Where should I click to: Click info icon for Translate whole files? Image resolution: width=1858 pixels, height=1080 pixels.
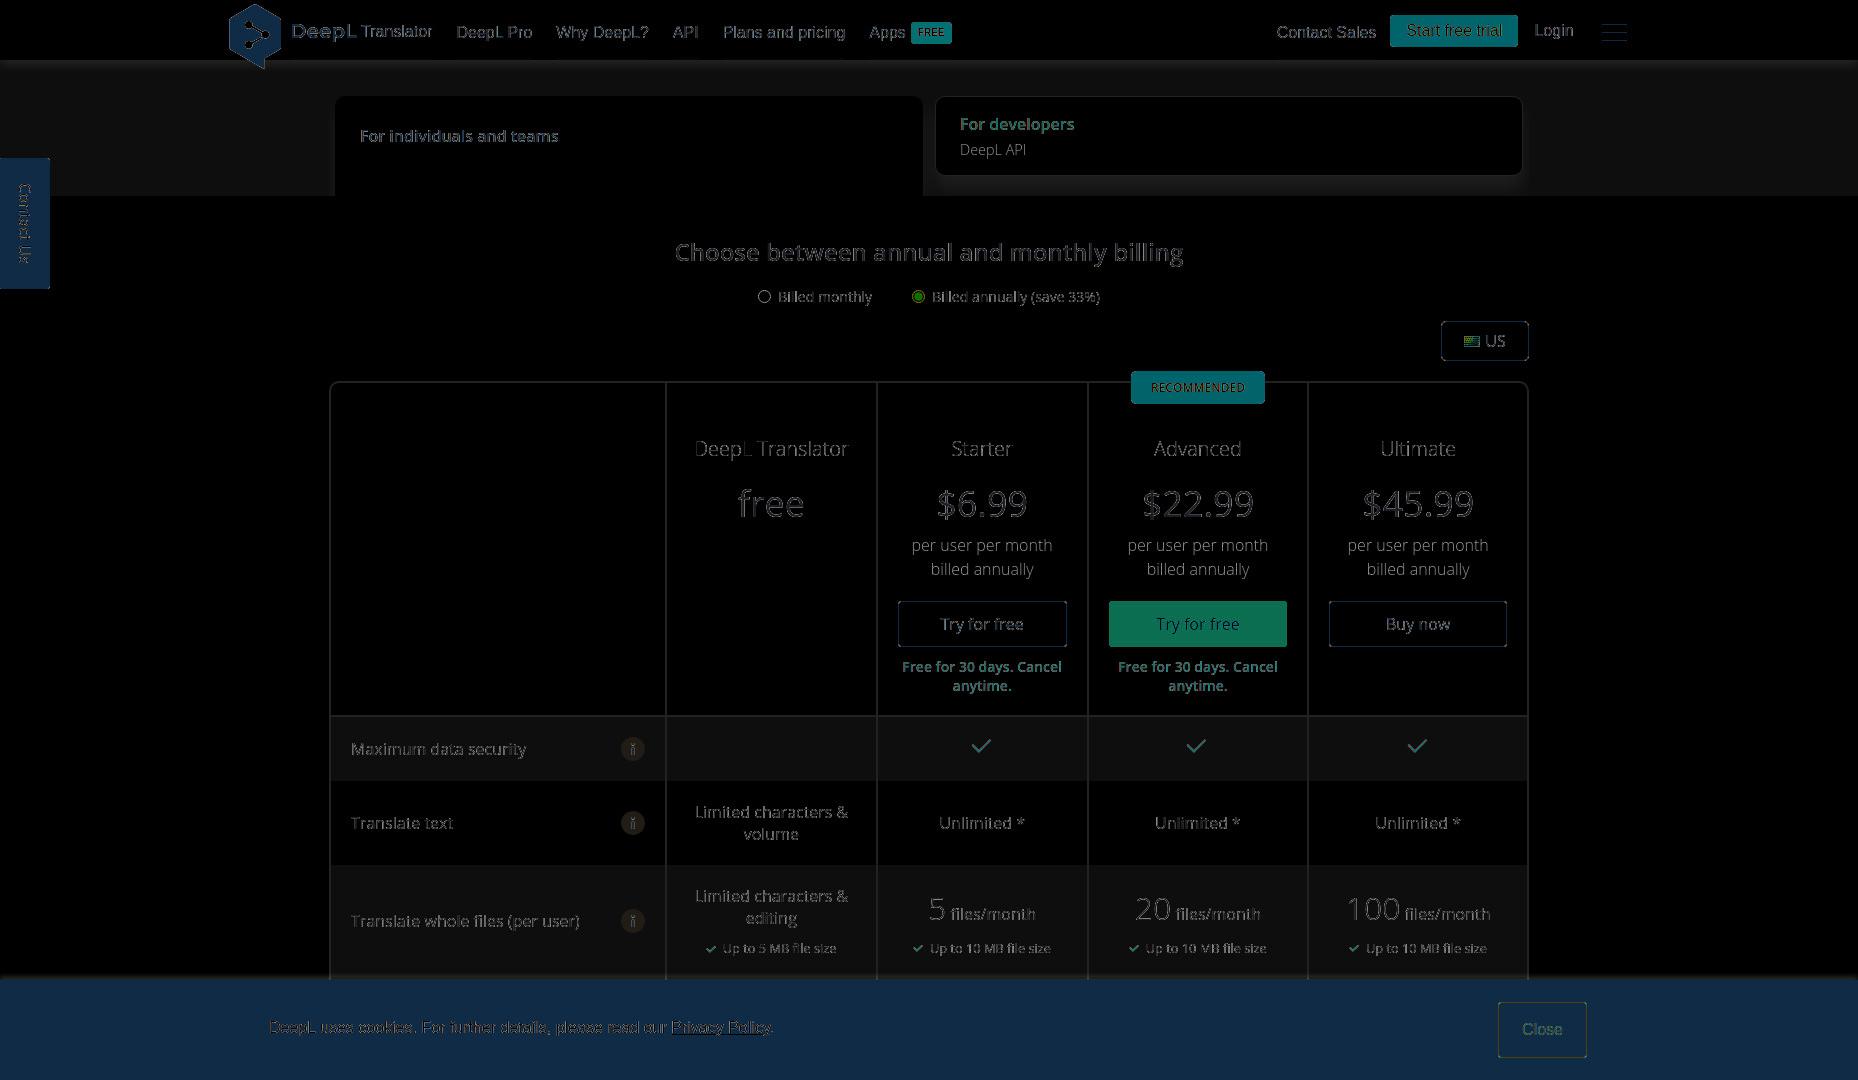pyautogui.click(x=632, y=921)
